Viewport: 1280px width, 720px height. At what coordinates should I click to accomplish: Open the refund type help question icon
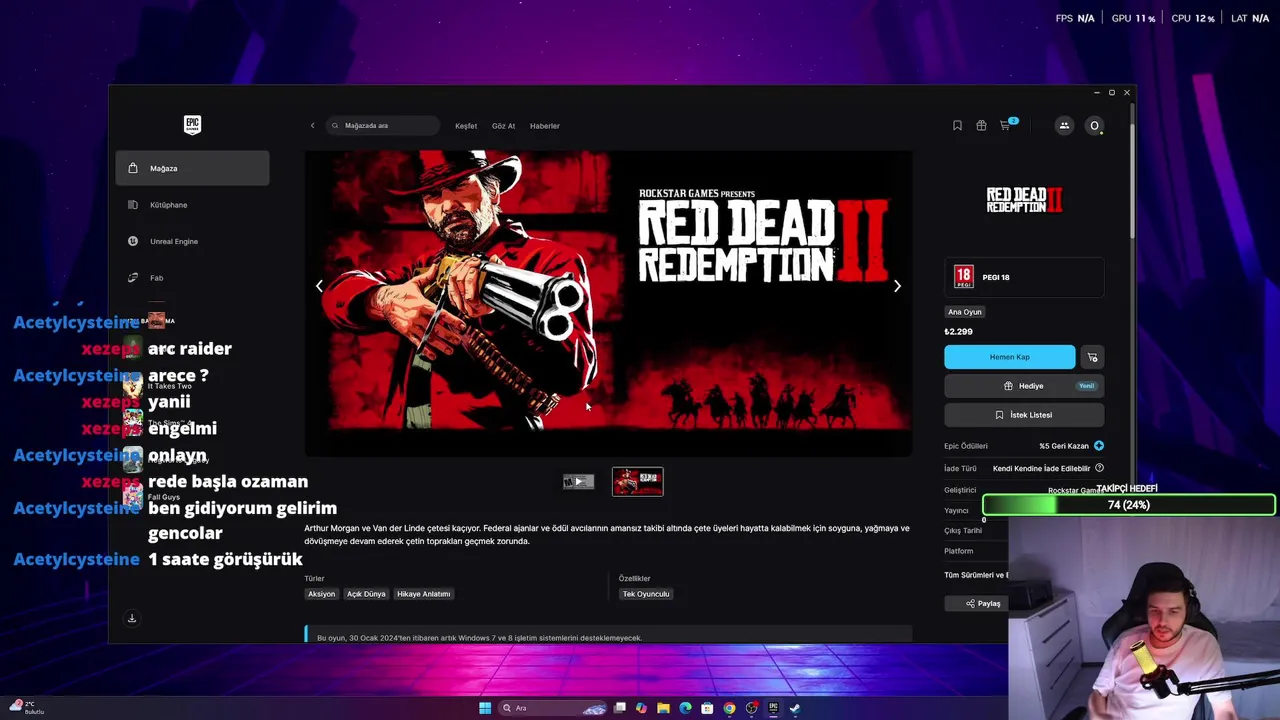pyautogui.click(x=1099, y=468)
